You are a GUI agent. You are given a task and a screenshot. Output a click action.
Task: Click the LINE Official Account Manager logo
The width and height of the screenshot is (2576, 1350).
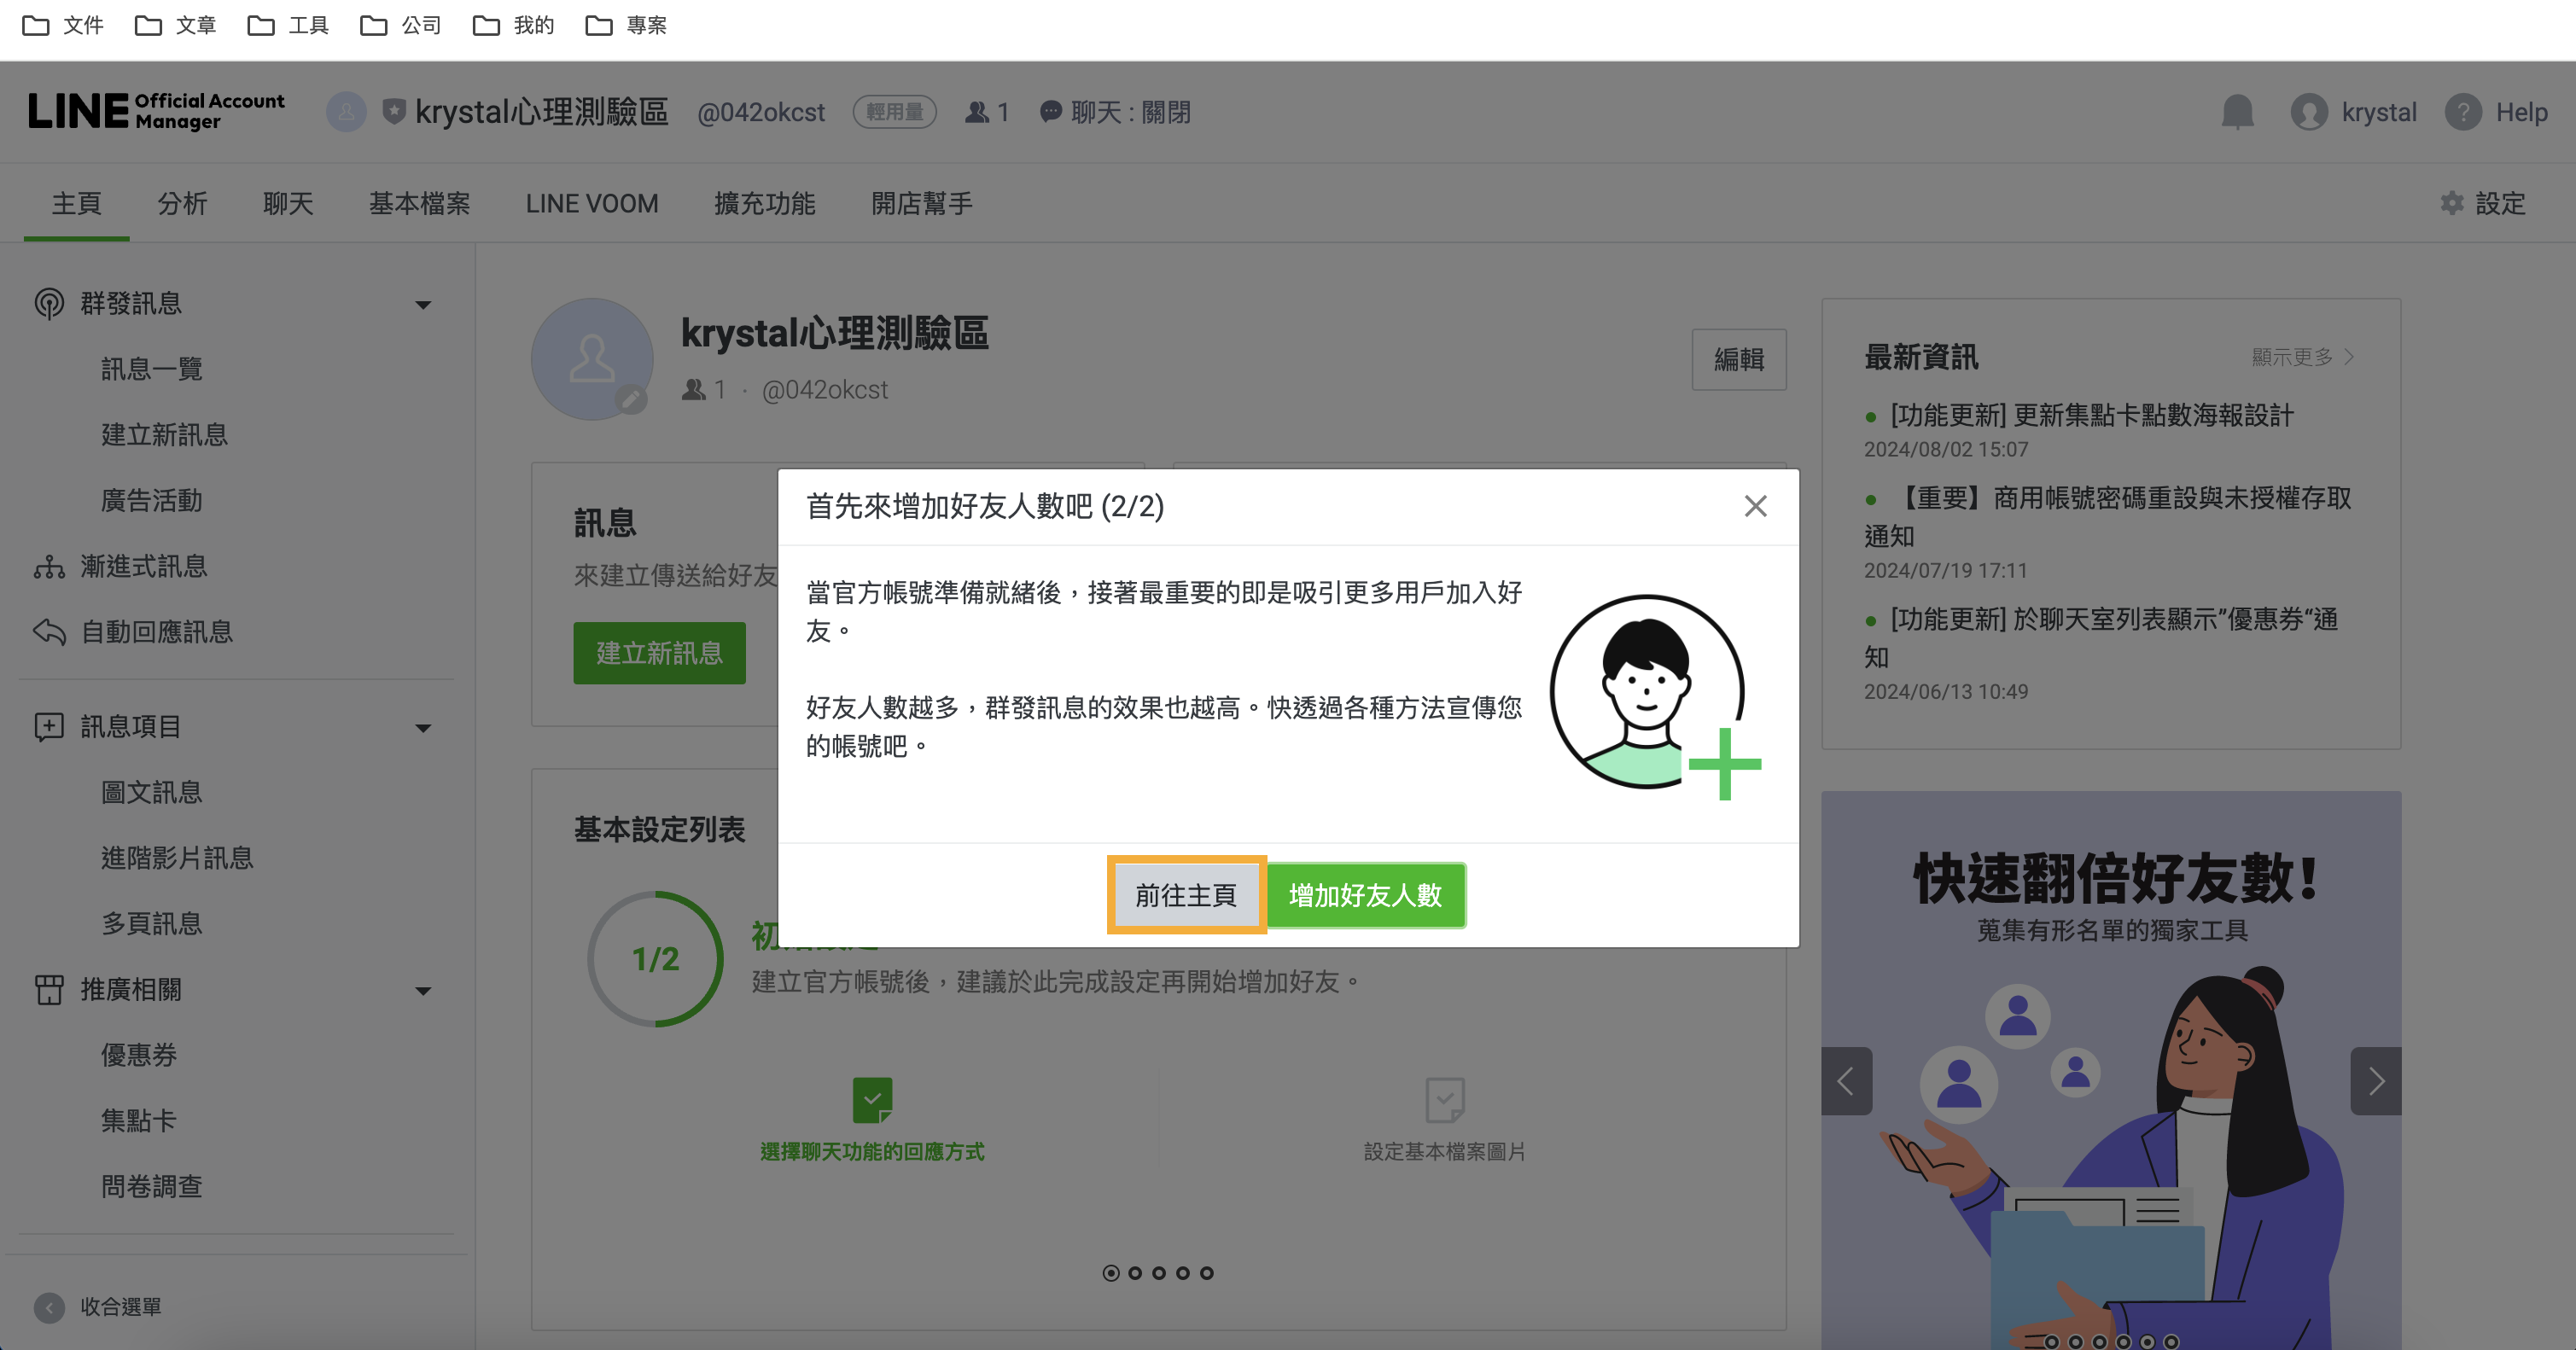[x=156, y=111]
